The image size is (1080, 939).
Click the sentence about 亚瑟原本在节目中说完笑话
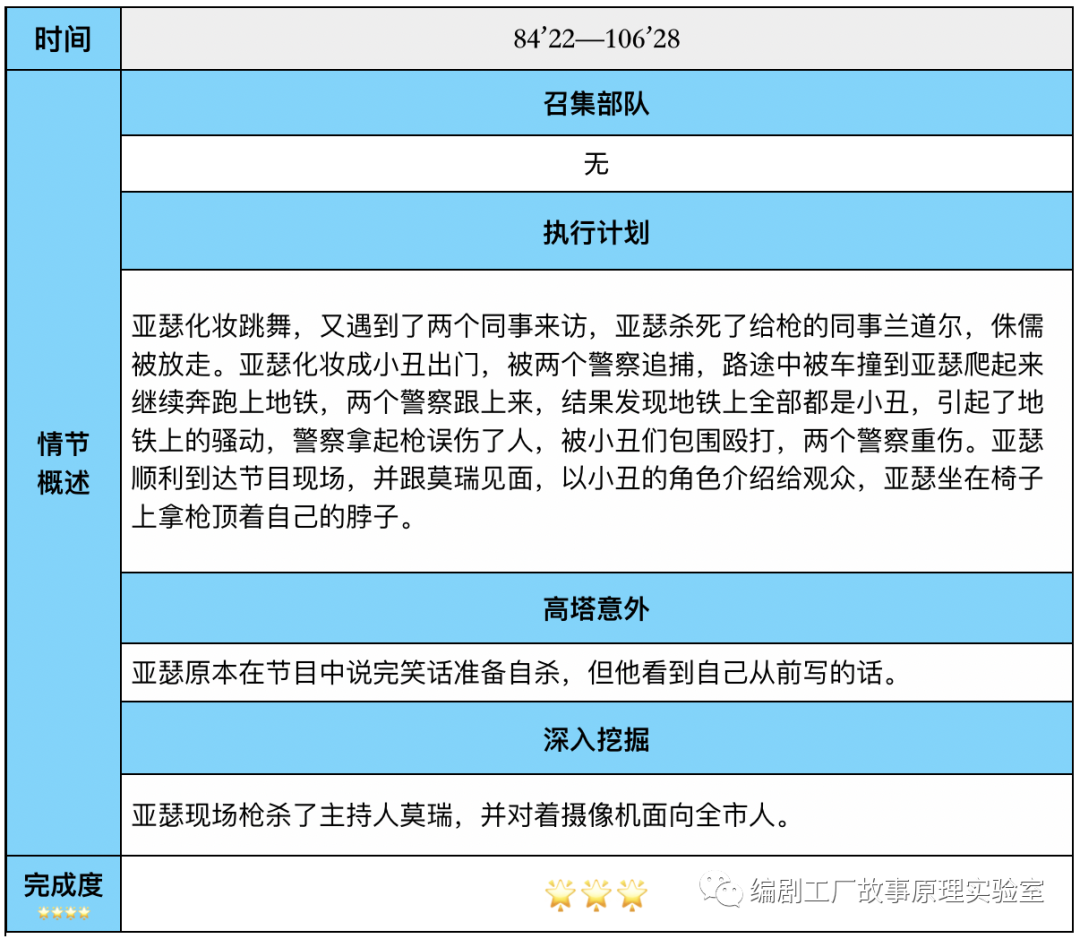[x=512, y=673]
